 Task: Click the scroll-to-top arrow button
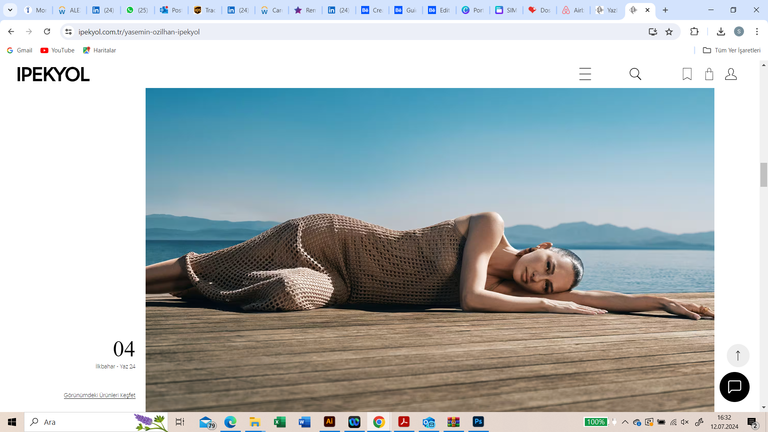(x=738, y=355)
